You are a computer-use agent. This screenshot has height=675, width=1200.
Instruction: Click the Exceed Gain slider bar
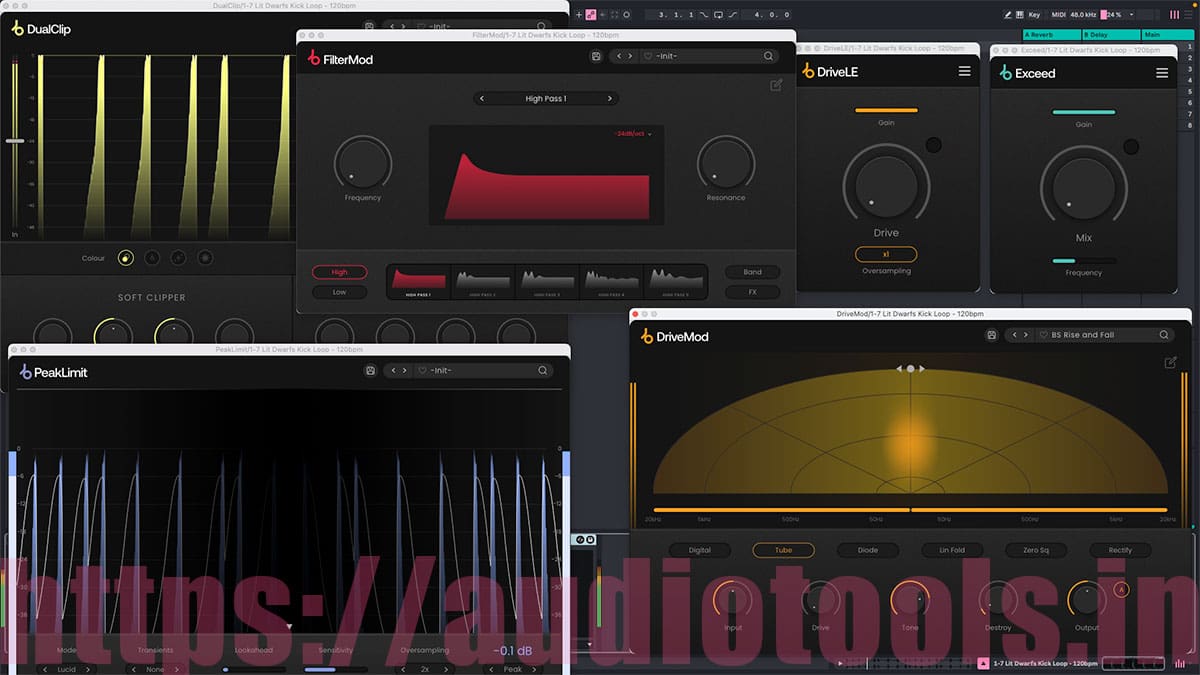(1084, 112)
